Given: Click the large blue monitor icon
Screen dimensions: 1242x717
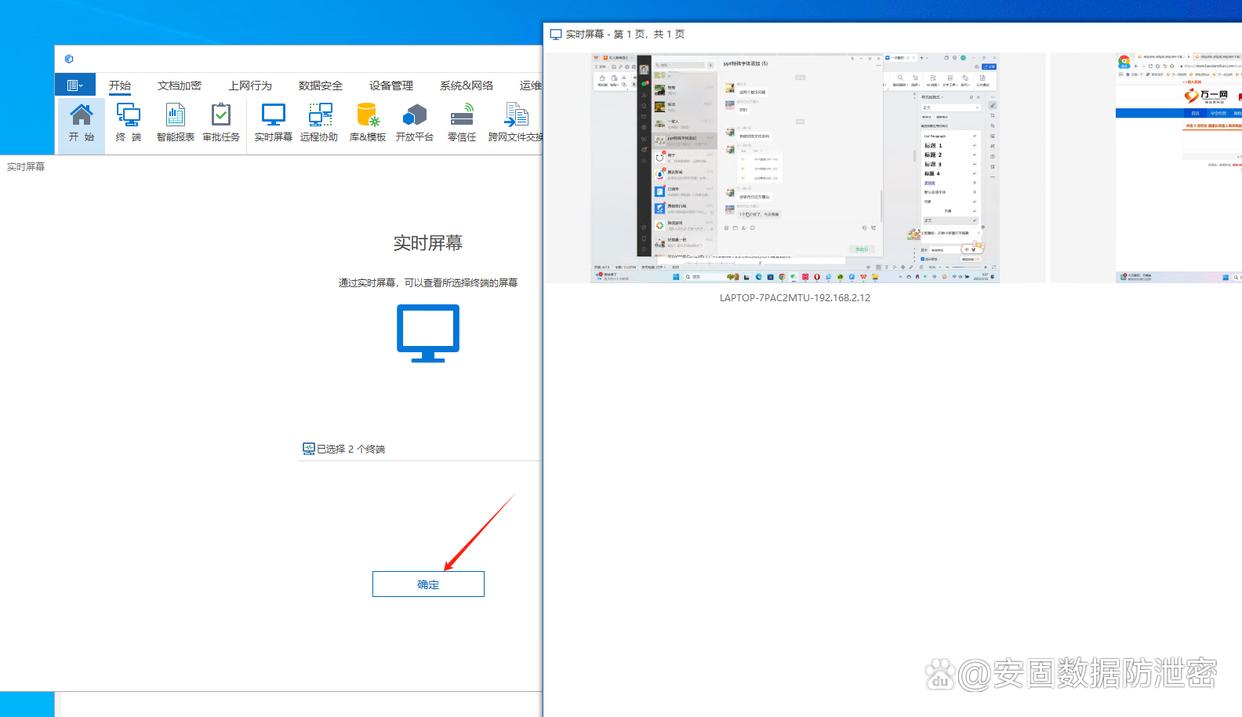Looking at the screenshot, I should point(428,333).
